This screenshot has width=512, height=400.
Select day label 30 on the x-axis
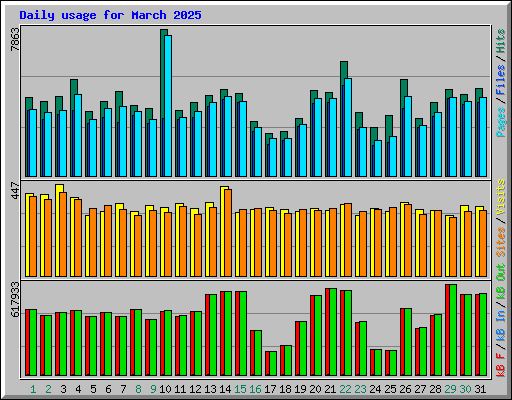tap(465, 389)
